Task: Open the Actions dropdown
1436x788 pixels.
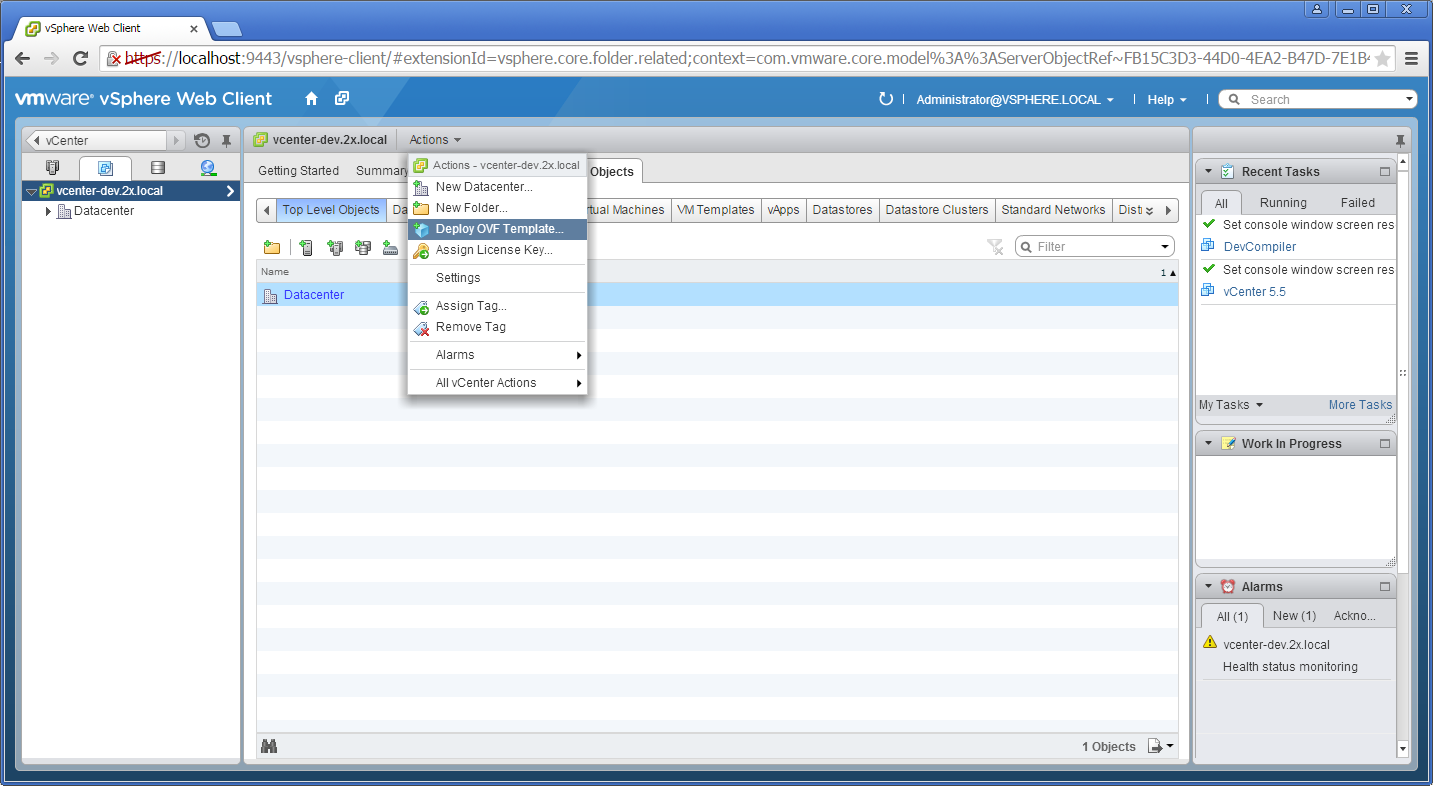Action: pyautogui.click(x=435, y=140)
